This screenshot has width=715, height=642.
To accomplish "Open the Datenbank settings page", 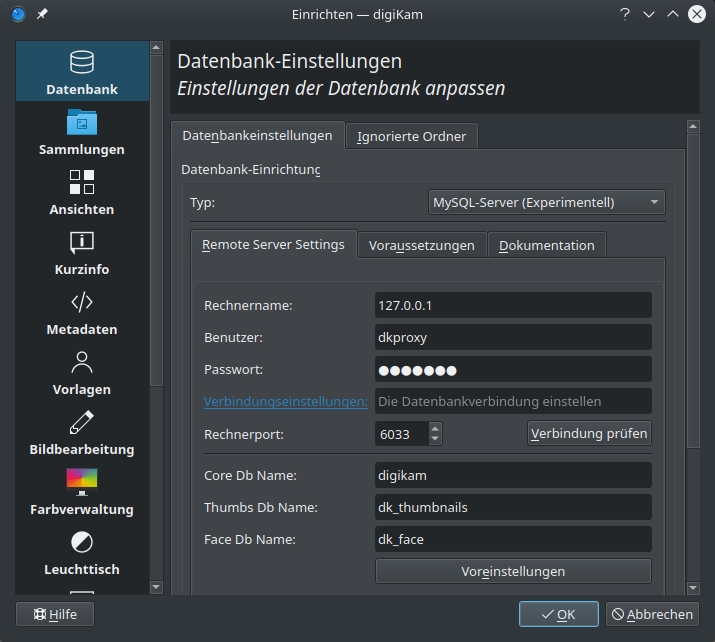I will point(82,71).
